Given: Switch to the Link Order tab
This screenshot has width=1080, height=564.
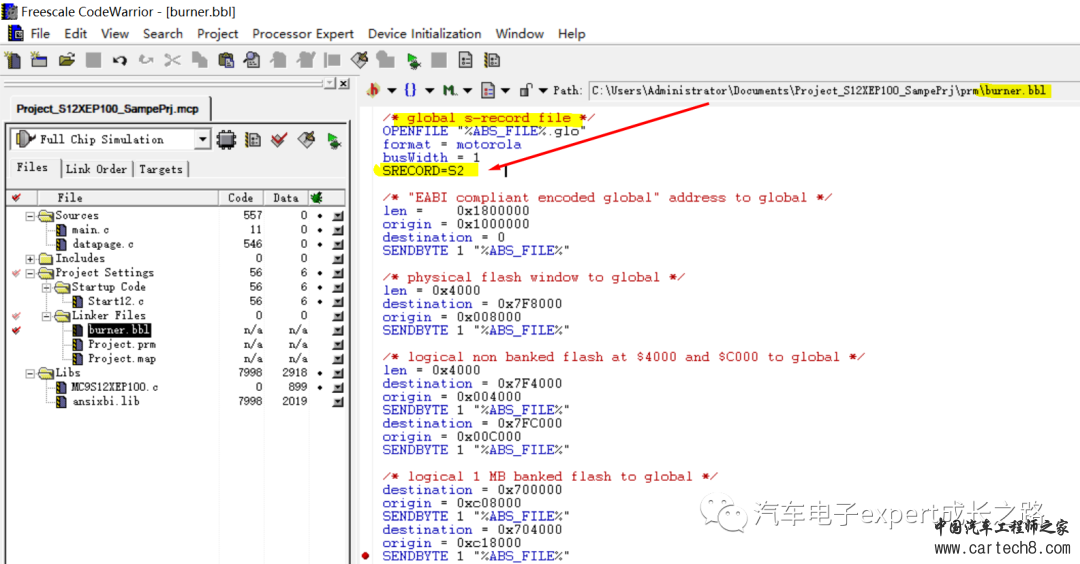Looking at the screenshot, I should pos(96,169).
